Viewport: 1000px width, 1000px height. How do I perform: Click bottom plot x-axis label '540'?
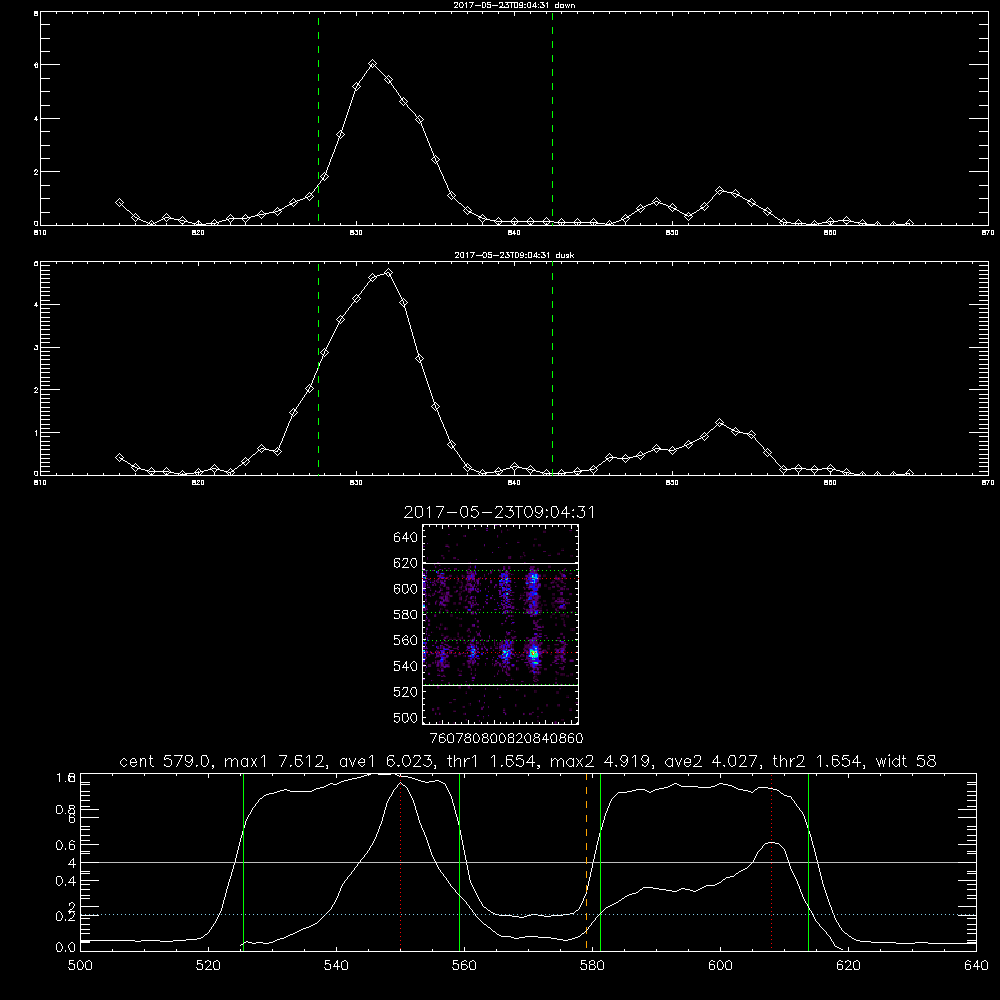(x=336, y=966)
